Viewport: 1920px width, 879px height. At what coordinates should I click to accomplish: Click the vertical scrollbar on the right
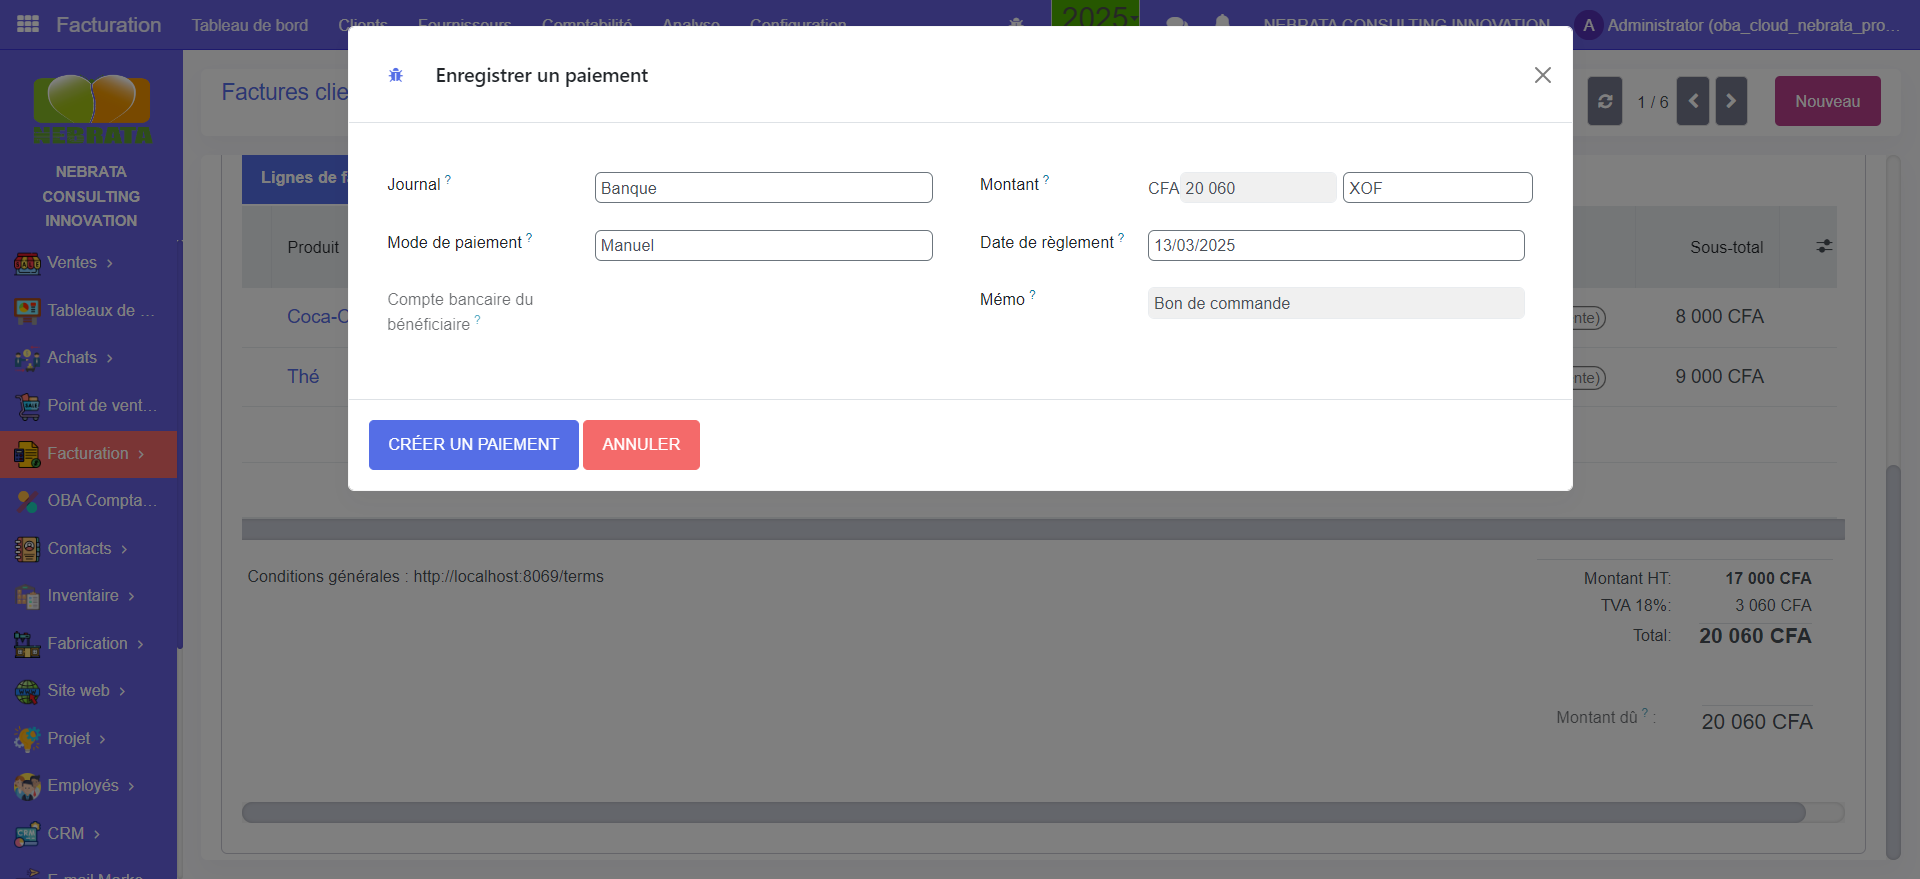pos(1893,660)
